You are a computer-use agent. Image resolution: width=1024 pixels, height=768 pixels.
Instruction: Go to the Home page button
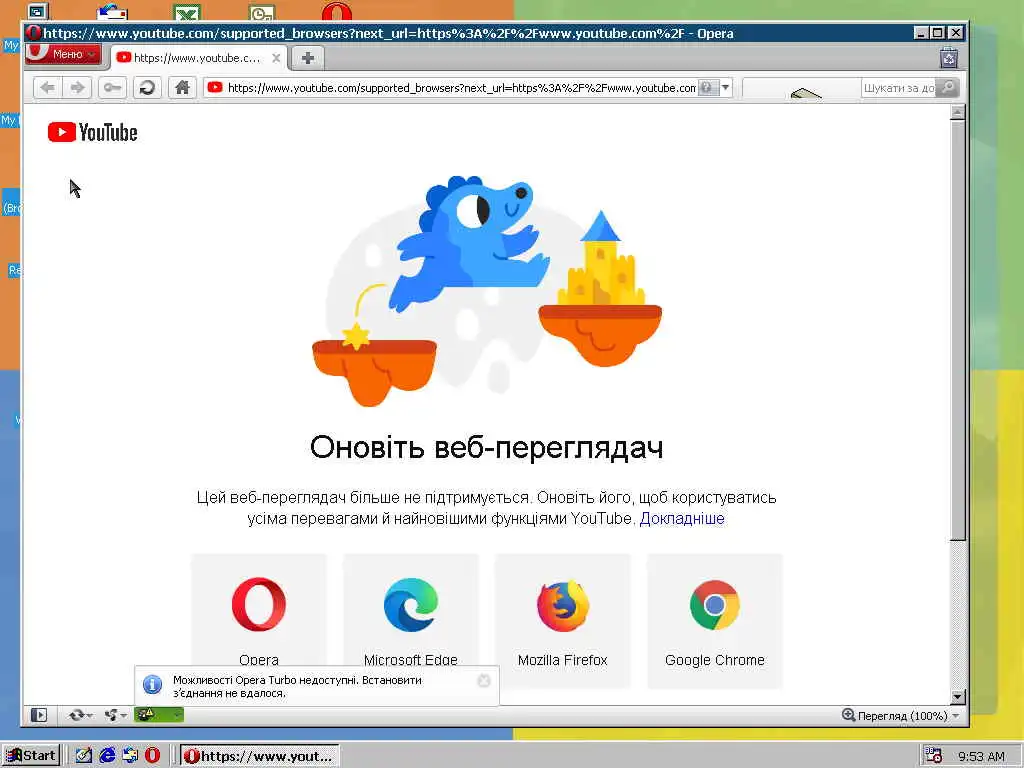[182, 88]
